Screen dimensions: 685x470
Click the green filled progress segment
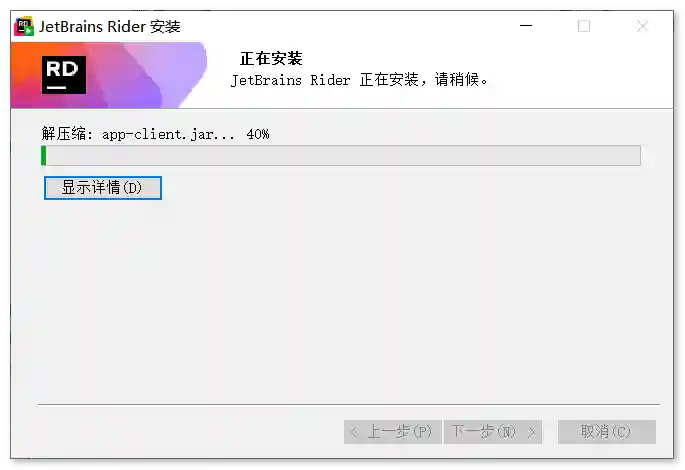coord(44,156)
